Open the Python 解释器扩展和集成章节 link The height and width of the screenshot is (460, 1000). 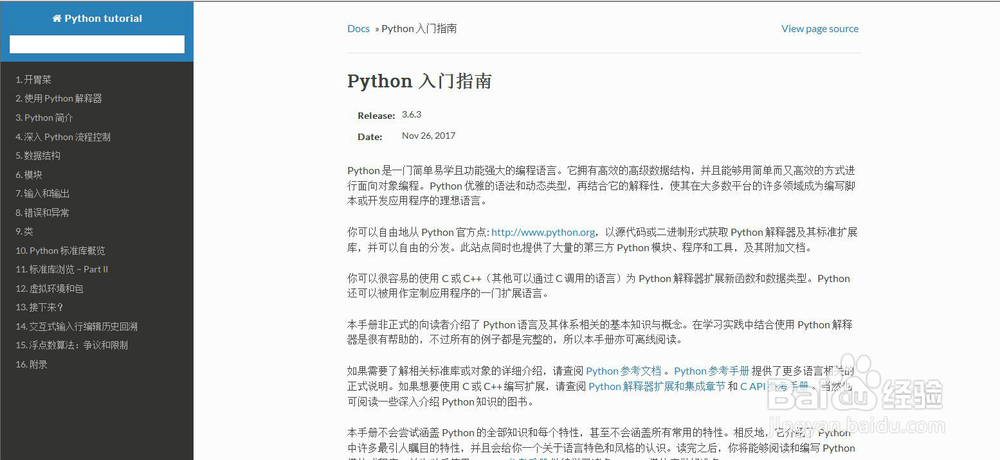coord(656,386)
